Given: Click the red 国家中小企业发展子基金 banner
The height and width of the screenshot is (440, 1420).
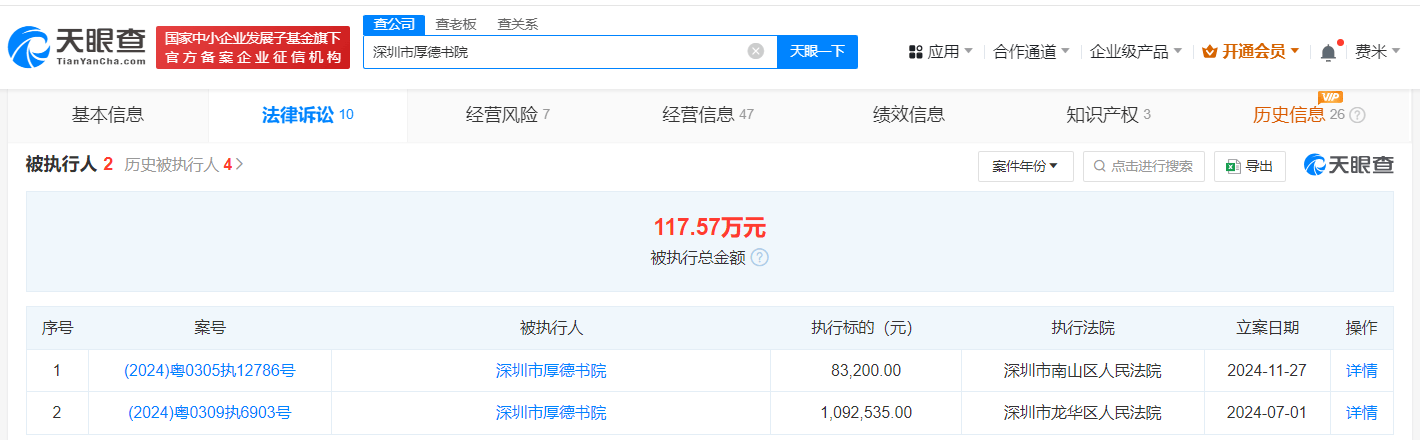Looking at the screenshot, I should click(x=253, y=47).
